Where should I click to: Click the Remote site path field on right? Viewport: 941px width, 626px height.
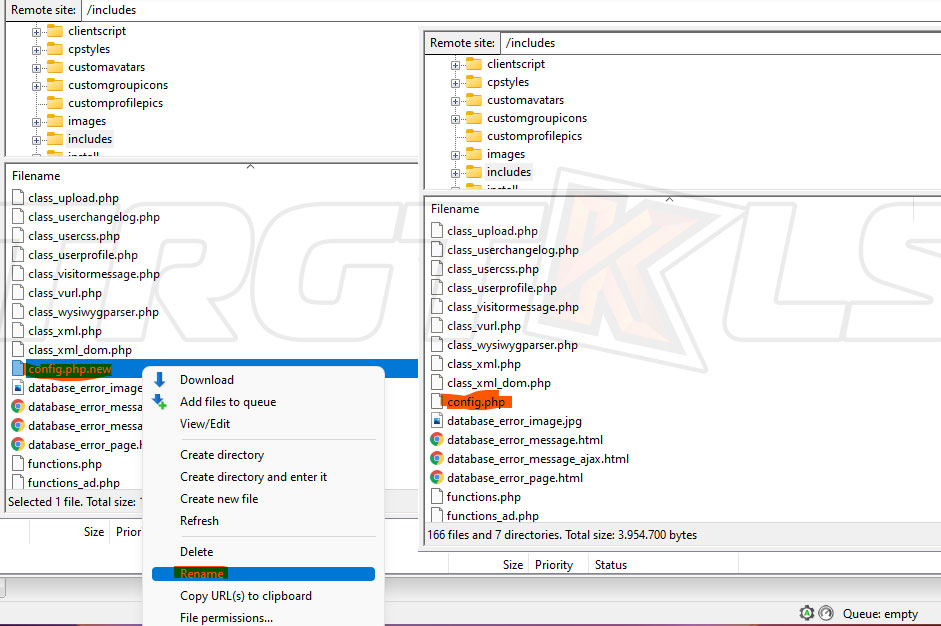(718, 43)
